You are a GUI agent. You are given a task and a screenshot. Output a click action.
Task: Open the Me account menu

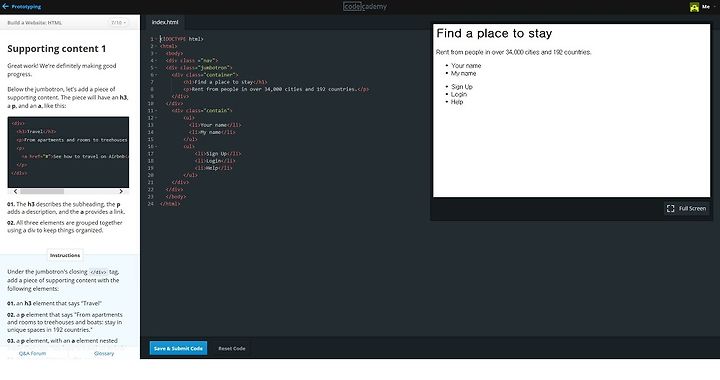706,7
